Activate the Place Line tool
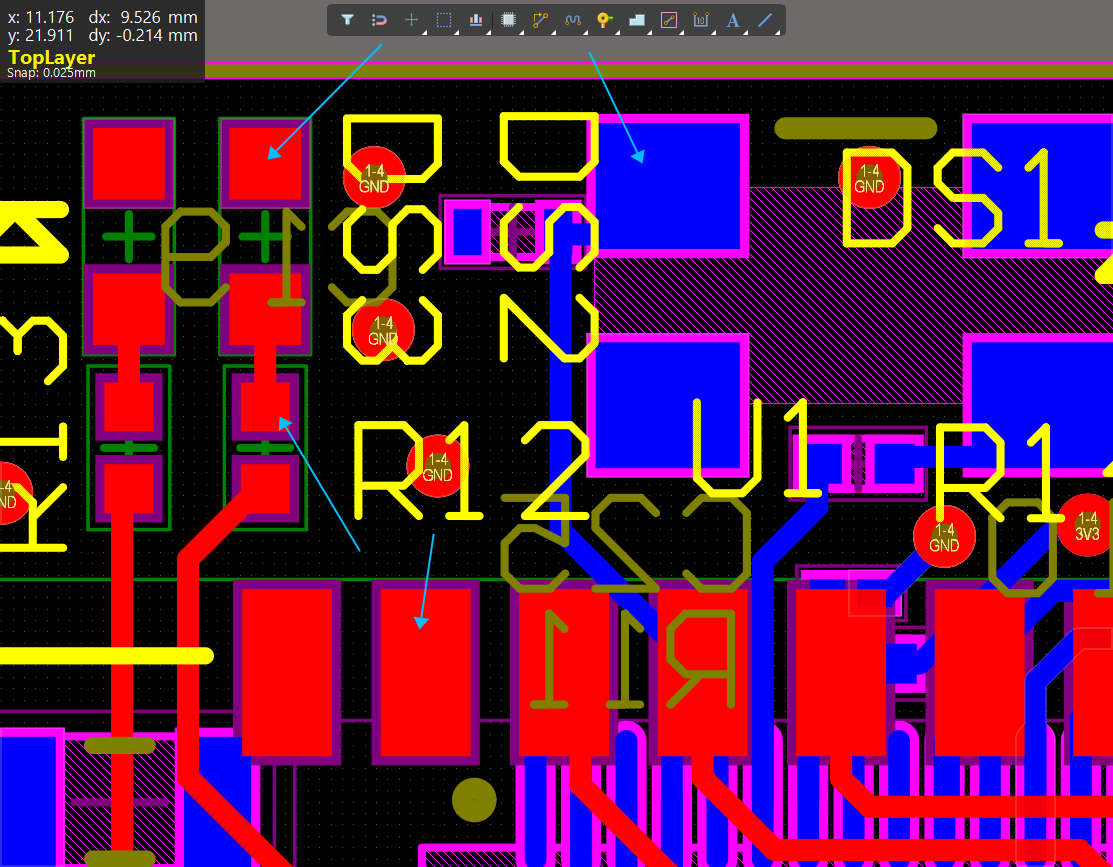The width and height of the screenshot is (1113, 867). coord(765,20)
